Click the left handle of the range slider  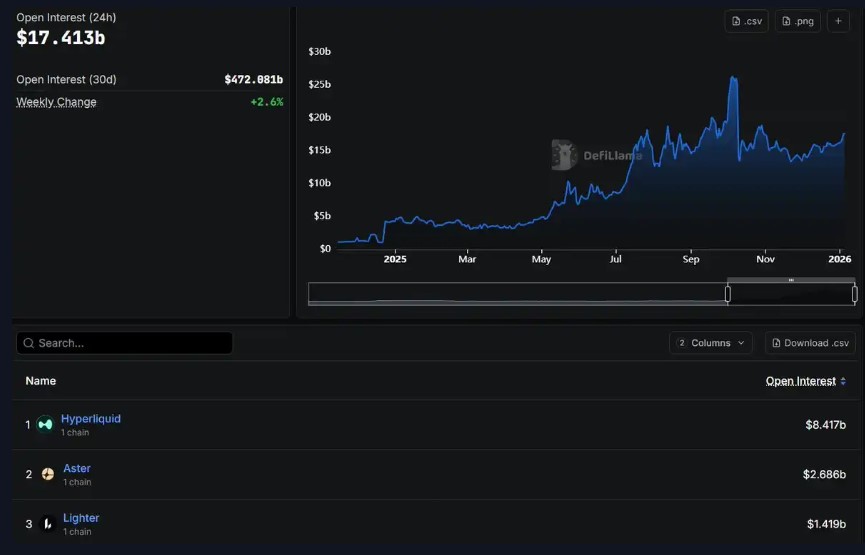728,294
